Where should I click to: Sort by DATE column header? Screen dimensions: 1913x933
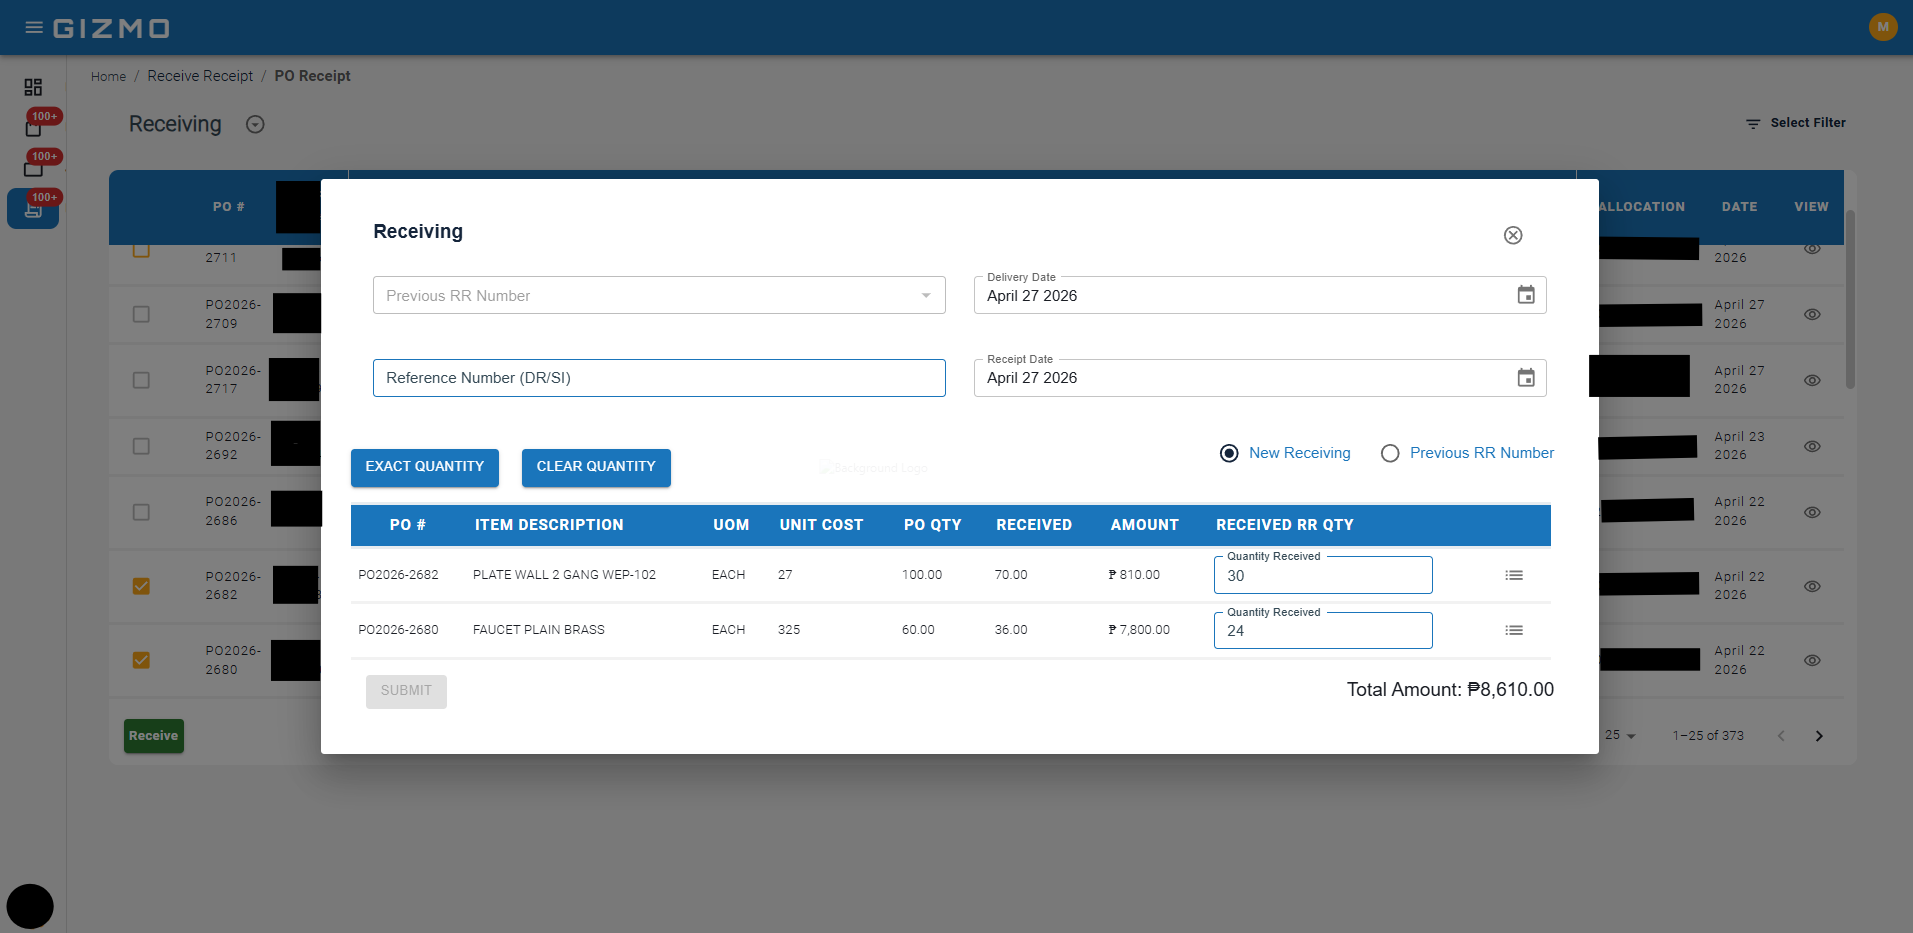click(1739, 207)
